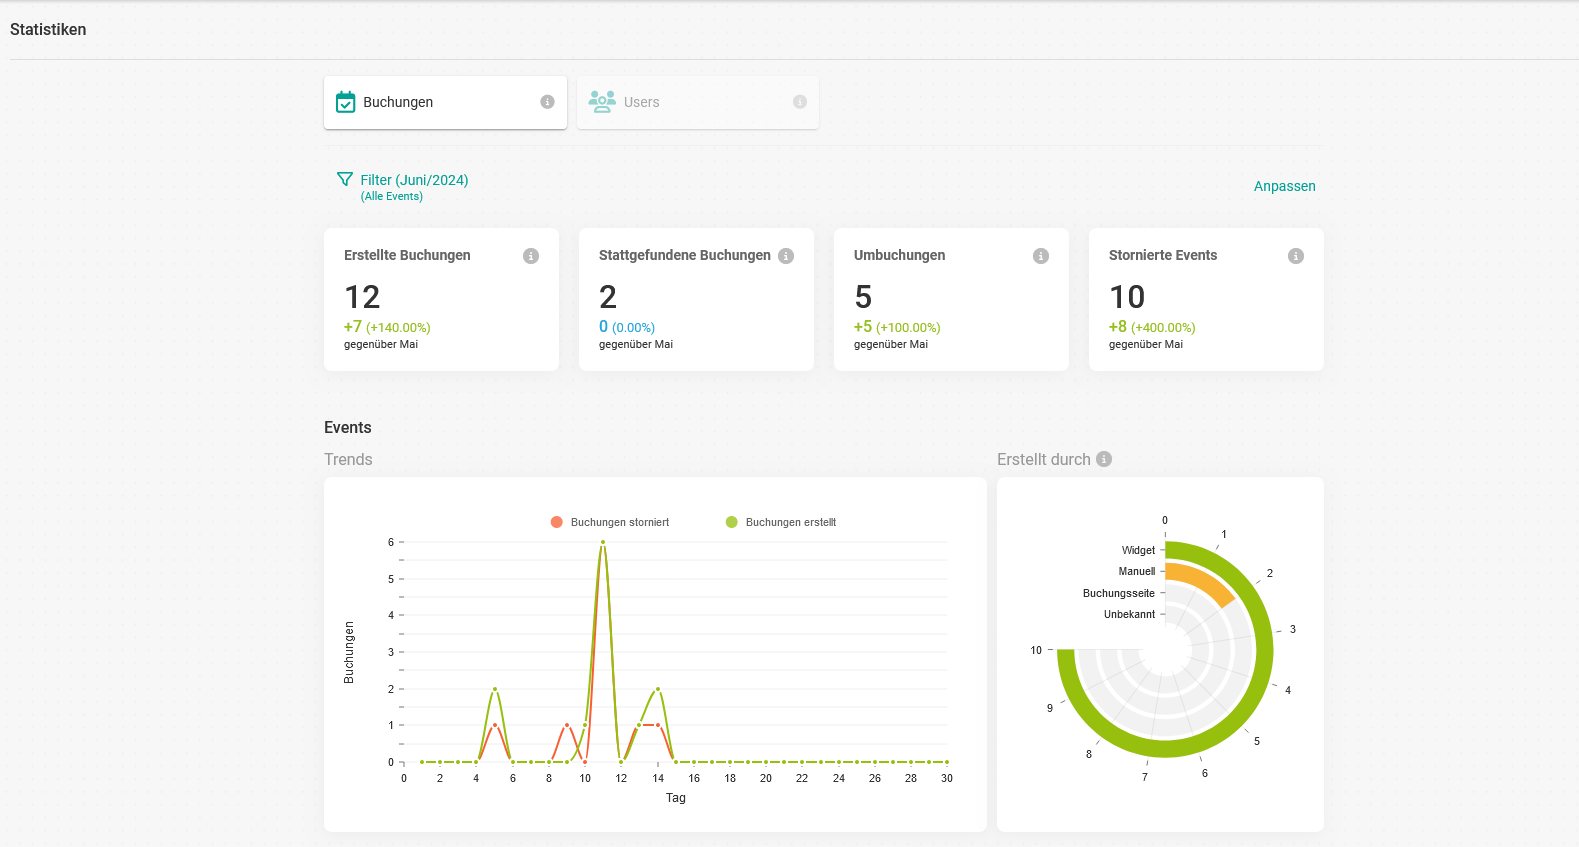Image resolution: width=1579 pixels, height=847 pixels.
Task: Show info for Buchungen tab
Action: (547, 102)
